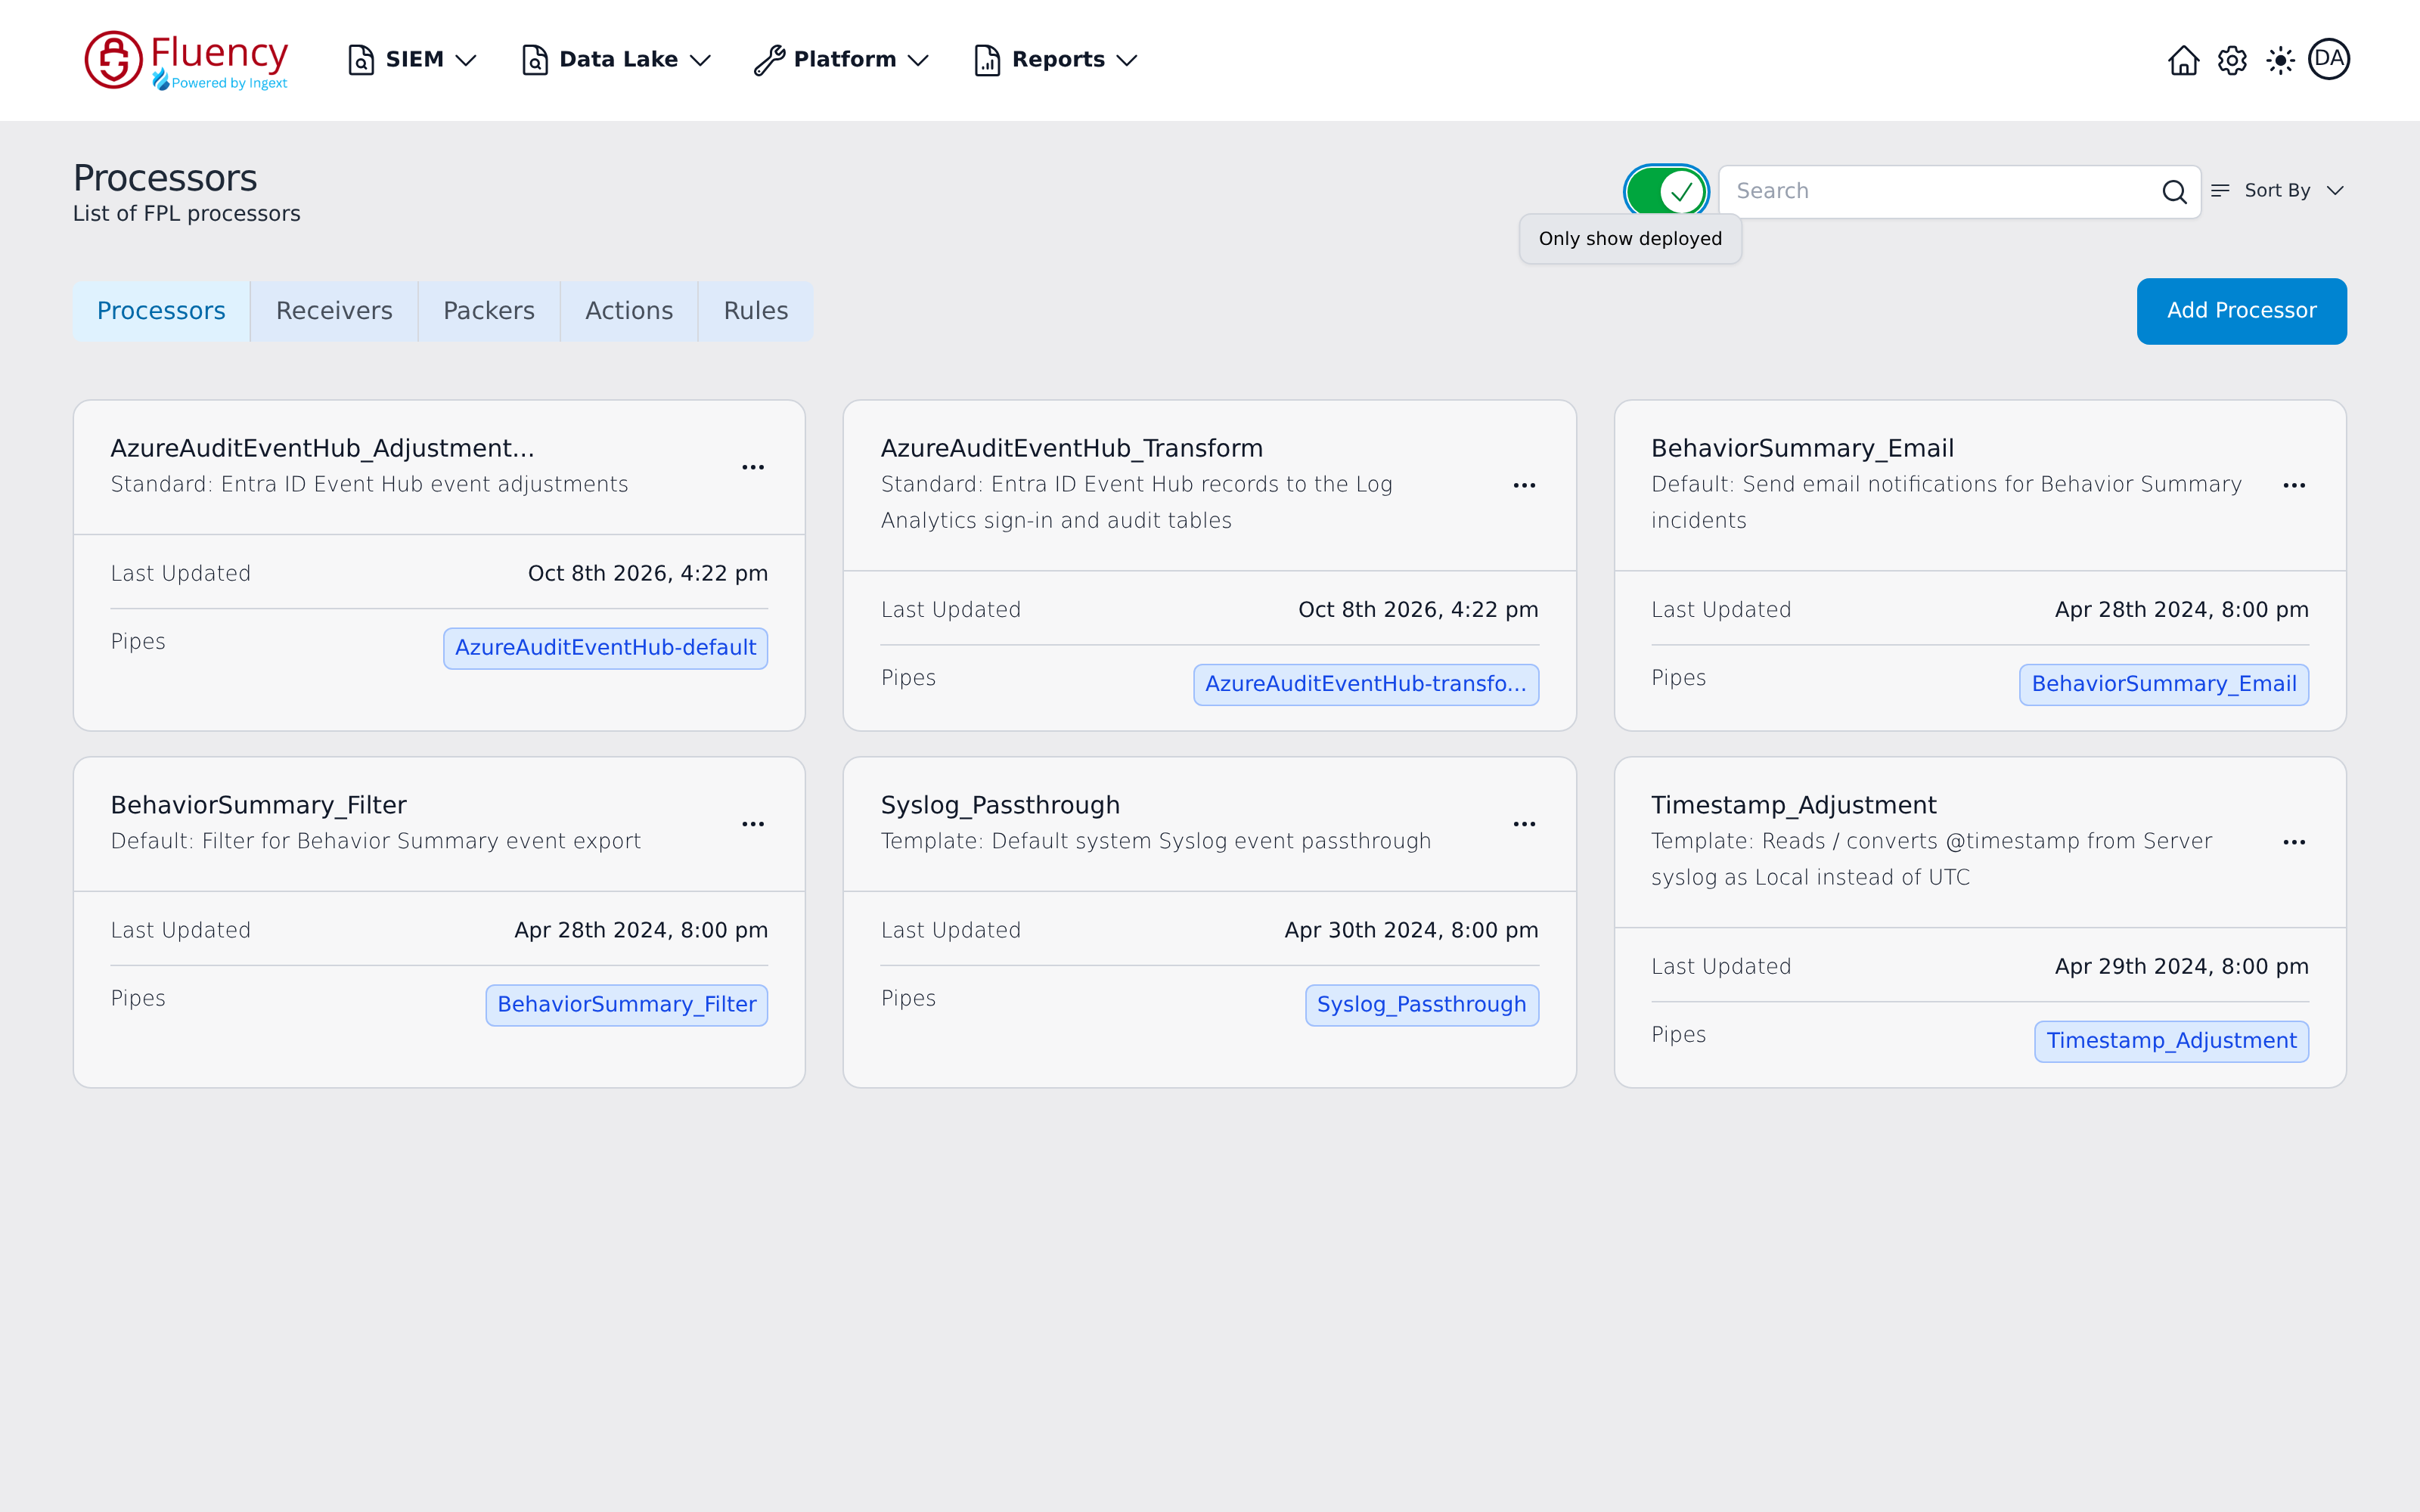Open the SIEM menu label
Screen dimensions: 2420x1512
click(415, 59)
